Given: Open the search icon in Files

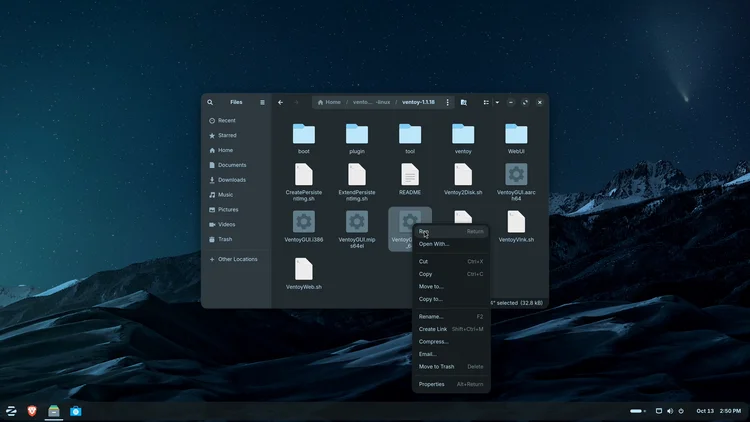Looking at the screenshot, I should 210,102.
